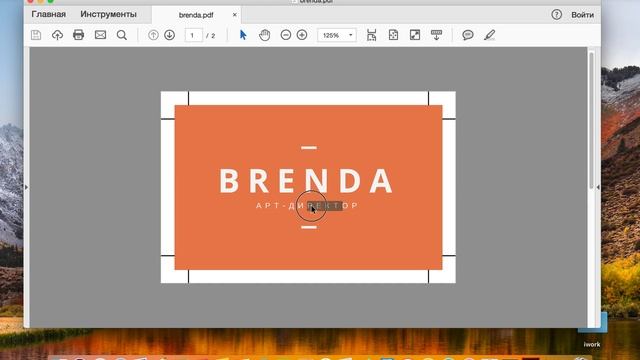Screen dimensions: 640x360
Task: Activate the Hand pan tool
Action: 264,35
